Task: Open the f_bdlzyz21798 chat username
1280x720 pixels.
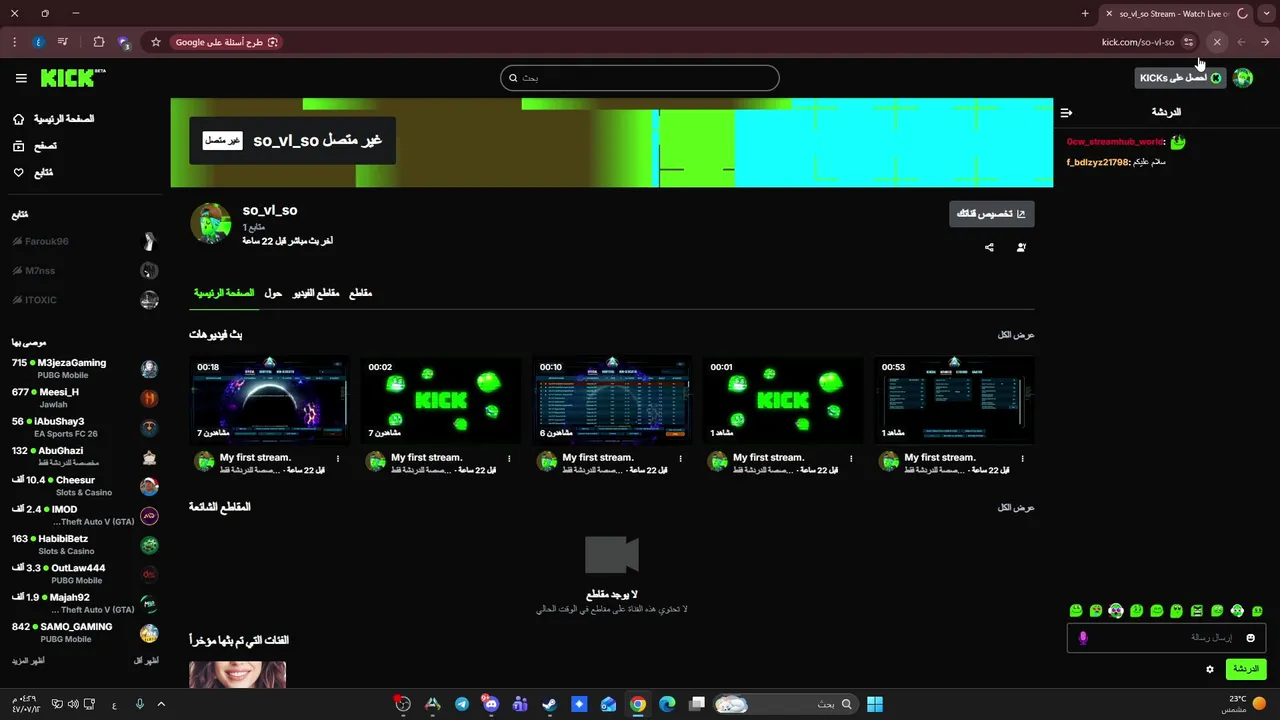Action: [x=1098, y=162]
